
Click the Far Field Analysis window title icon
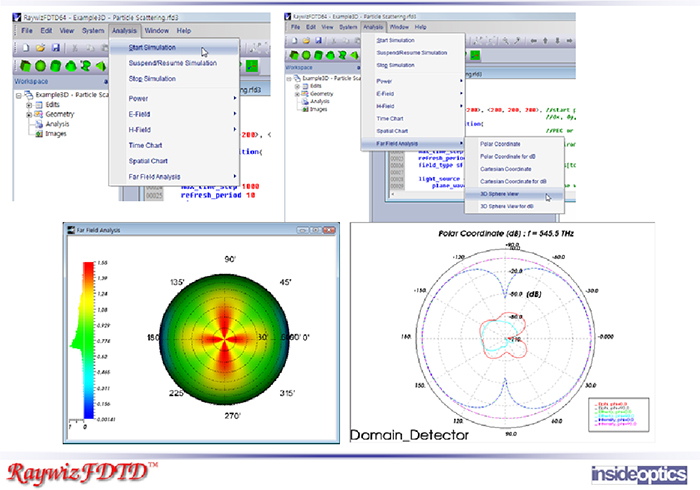click(71, 231)
